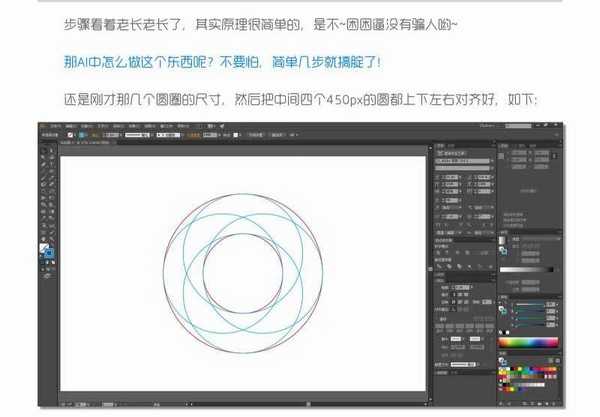
Task: Select the Hand tool in the toolbar
Action: [43, 238]
